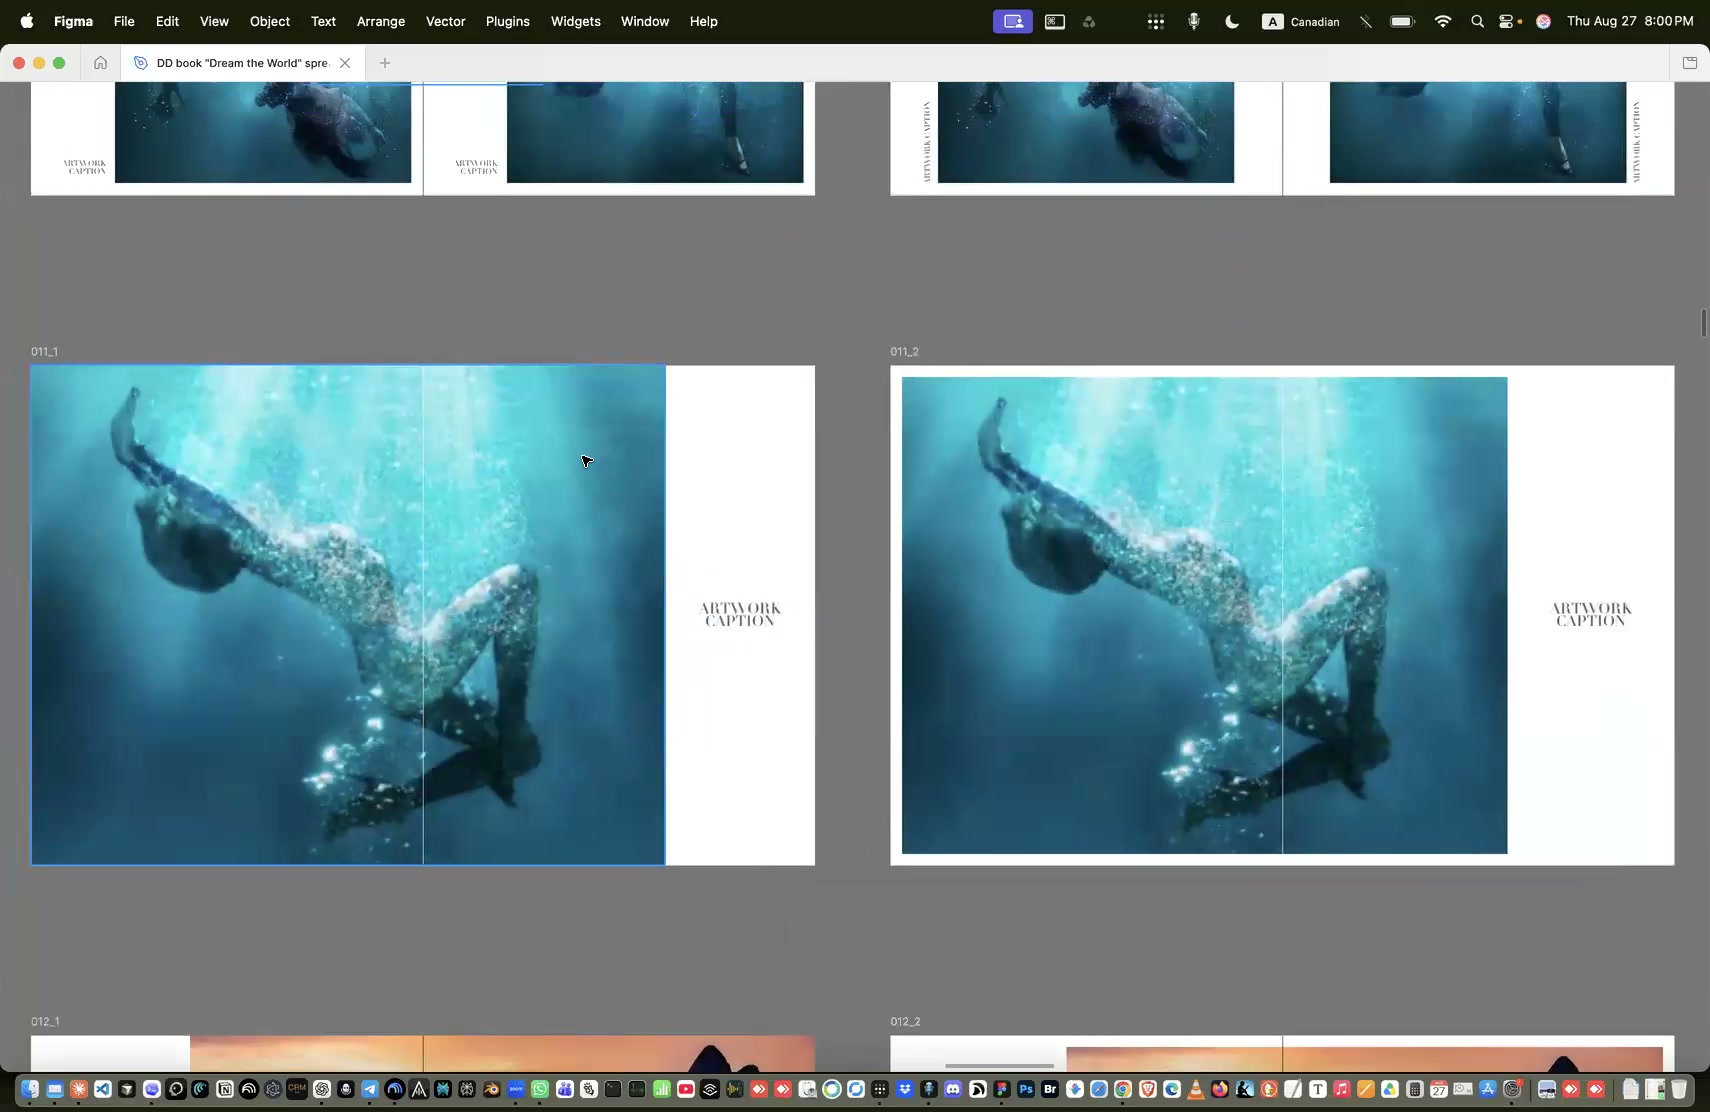Click the date and time in menu bar

pyautogui.click(x=1630, y=21)
